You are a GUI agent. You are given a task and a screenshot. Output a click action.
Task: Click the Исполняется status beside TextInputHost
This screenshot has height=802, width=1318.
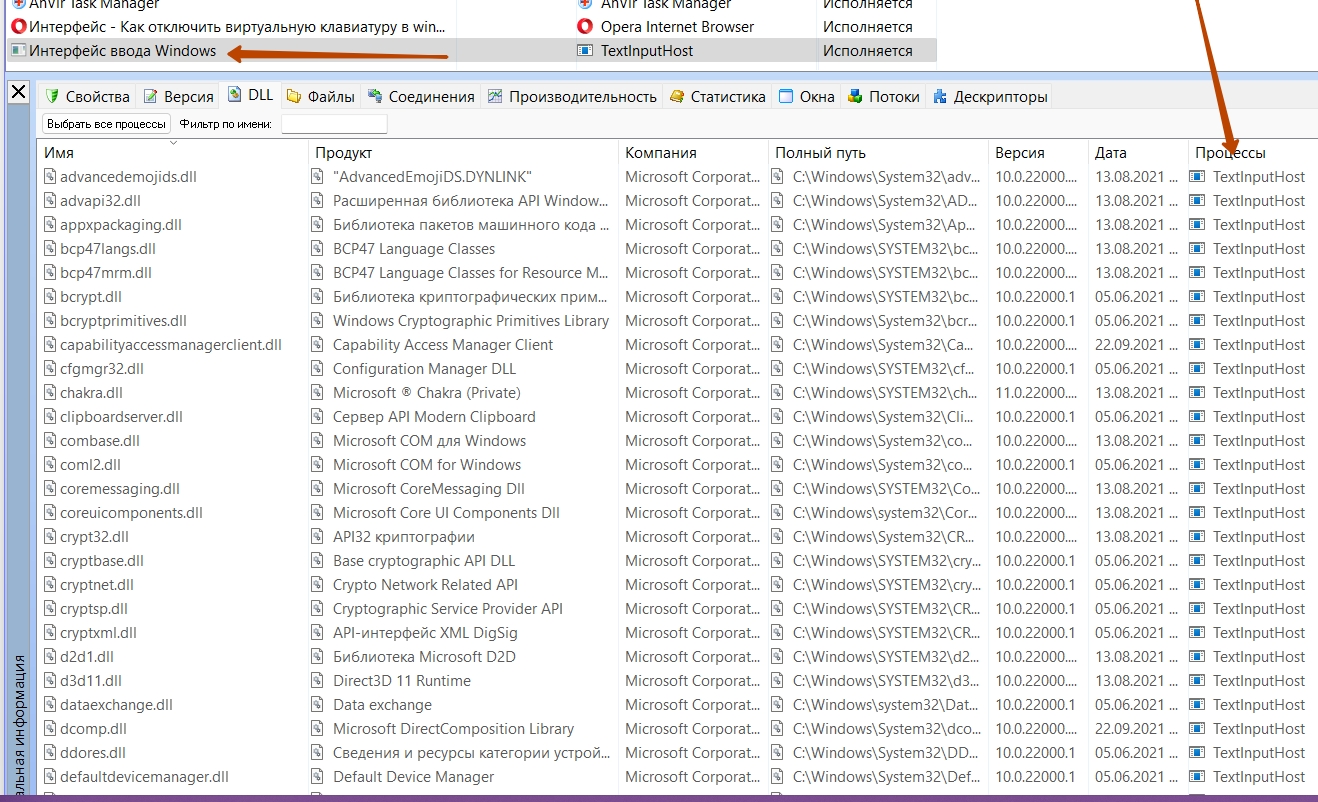[868, 51]
